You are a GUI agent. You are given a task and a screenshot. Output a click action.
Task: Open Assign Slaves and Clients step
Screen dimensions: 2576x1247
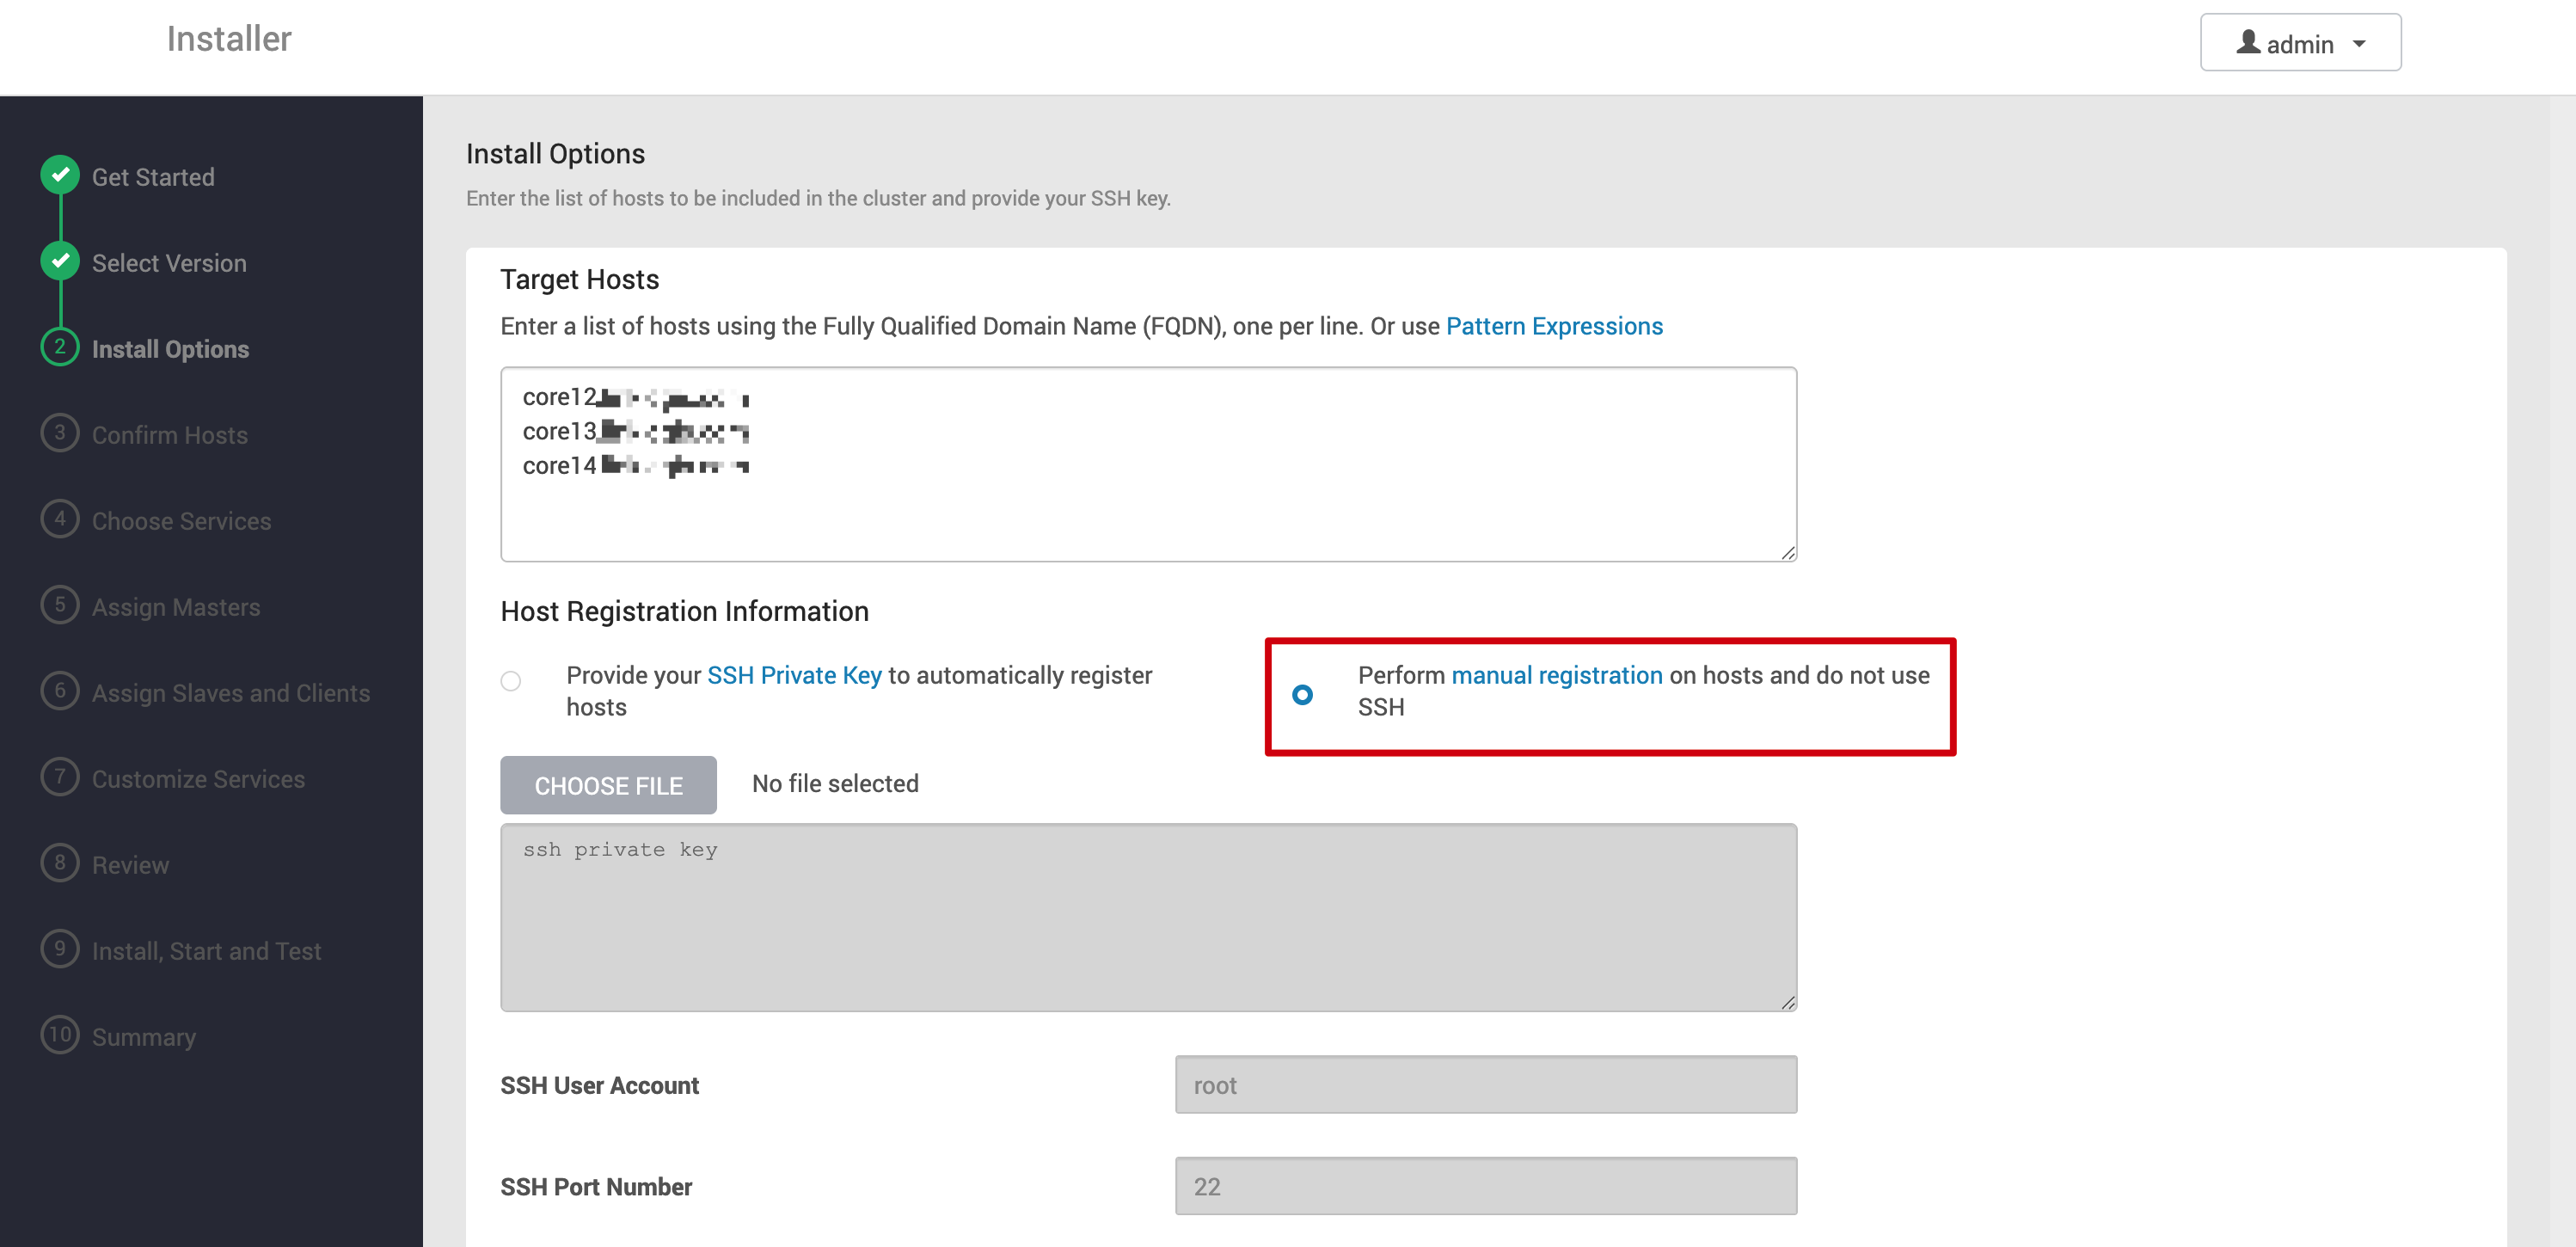(x=230, y=693)
